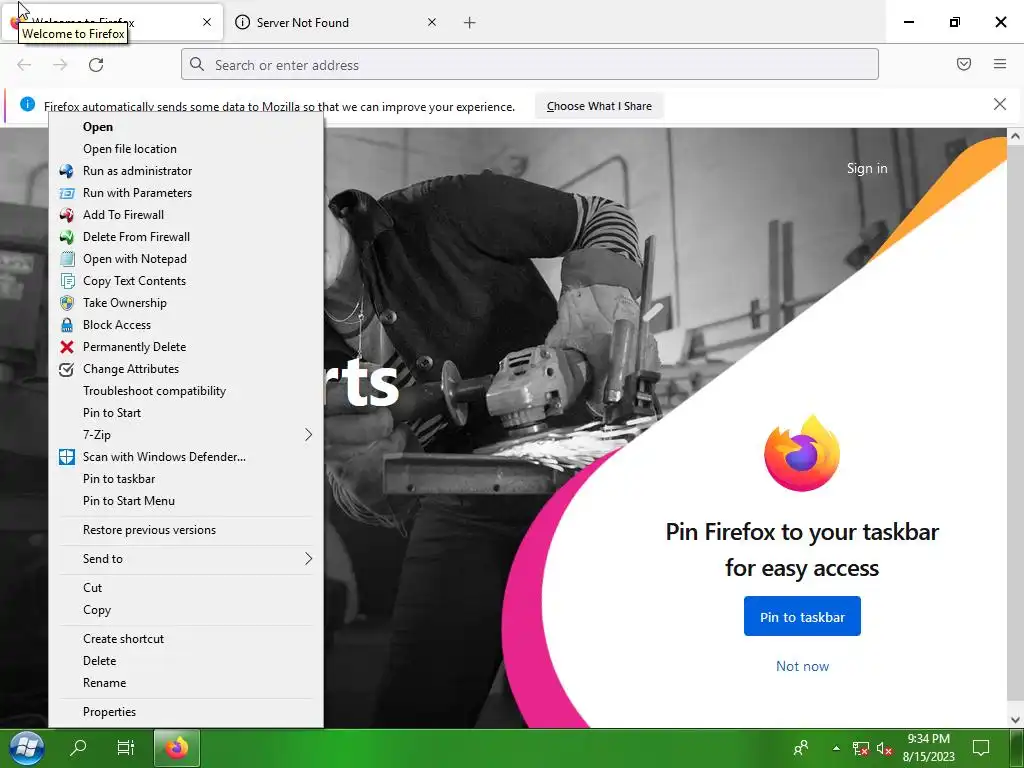
Task: Click the scrollbar down arrow
Action: tap(1015, 720)
